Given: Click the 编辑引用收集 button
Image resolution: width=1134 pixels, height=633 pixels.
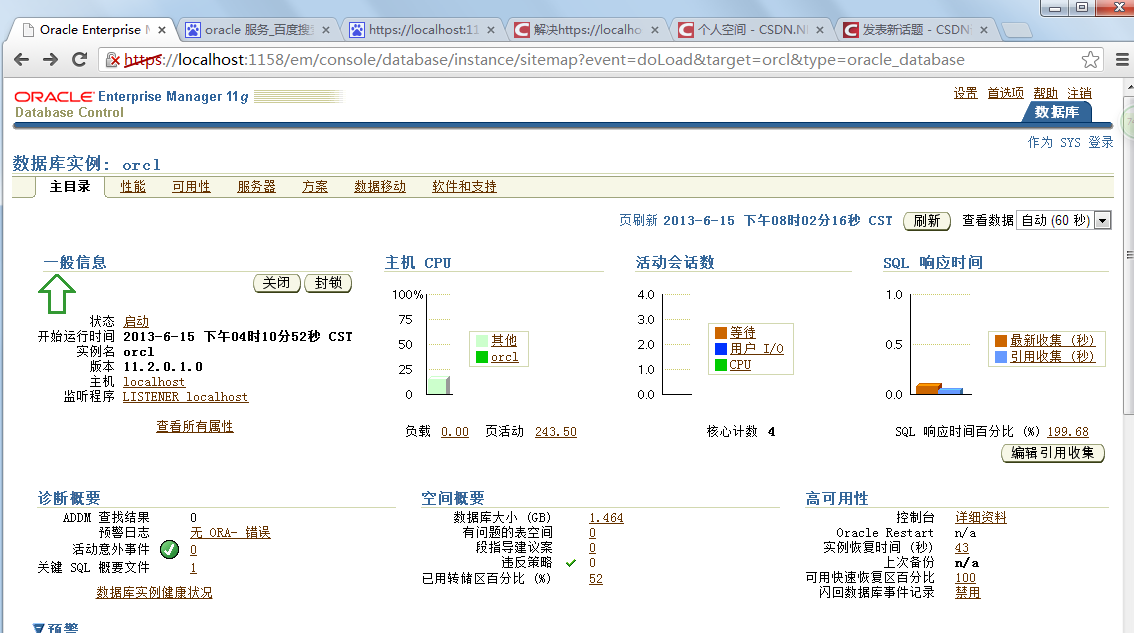Looking at the screenshot, I should click(x=1053, y=453).
